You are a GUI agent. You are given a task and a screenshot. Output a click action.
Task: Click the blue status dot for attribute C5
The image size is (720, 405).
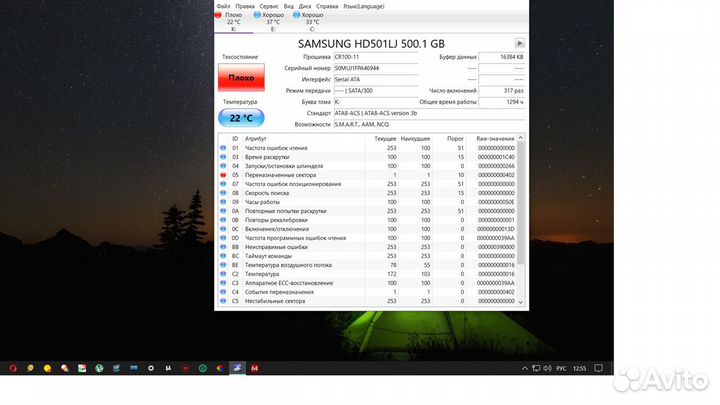click(223, 301)
